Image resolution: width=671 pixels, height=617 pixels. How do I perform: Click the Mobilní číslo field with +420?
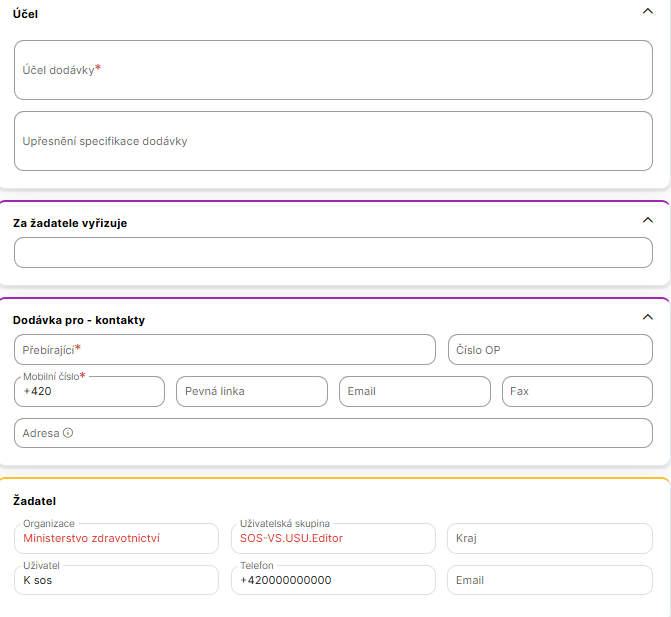[x=90, y=392]
